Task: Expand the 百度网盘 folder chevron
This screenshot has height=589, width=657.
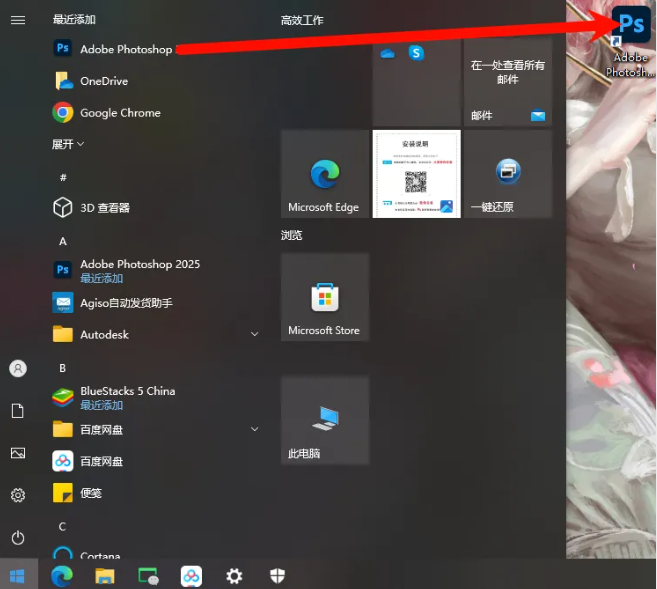Action: point(254,429)
